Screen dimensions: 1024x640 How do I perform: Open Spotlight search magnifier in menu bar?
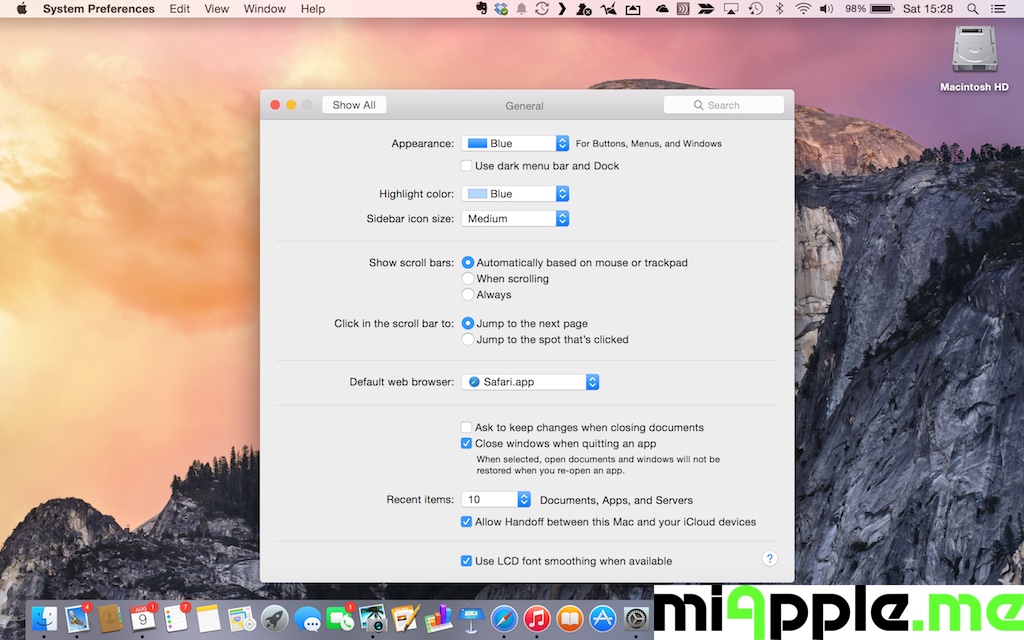(x=972, y=9)
